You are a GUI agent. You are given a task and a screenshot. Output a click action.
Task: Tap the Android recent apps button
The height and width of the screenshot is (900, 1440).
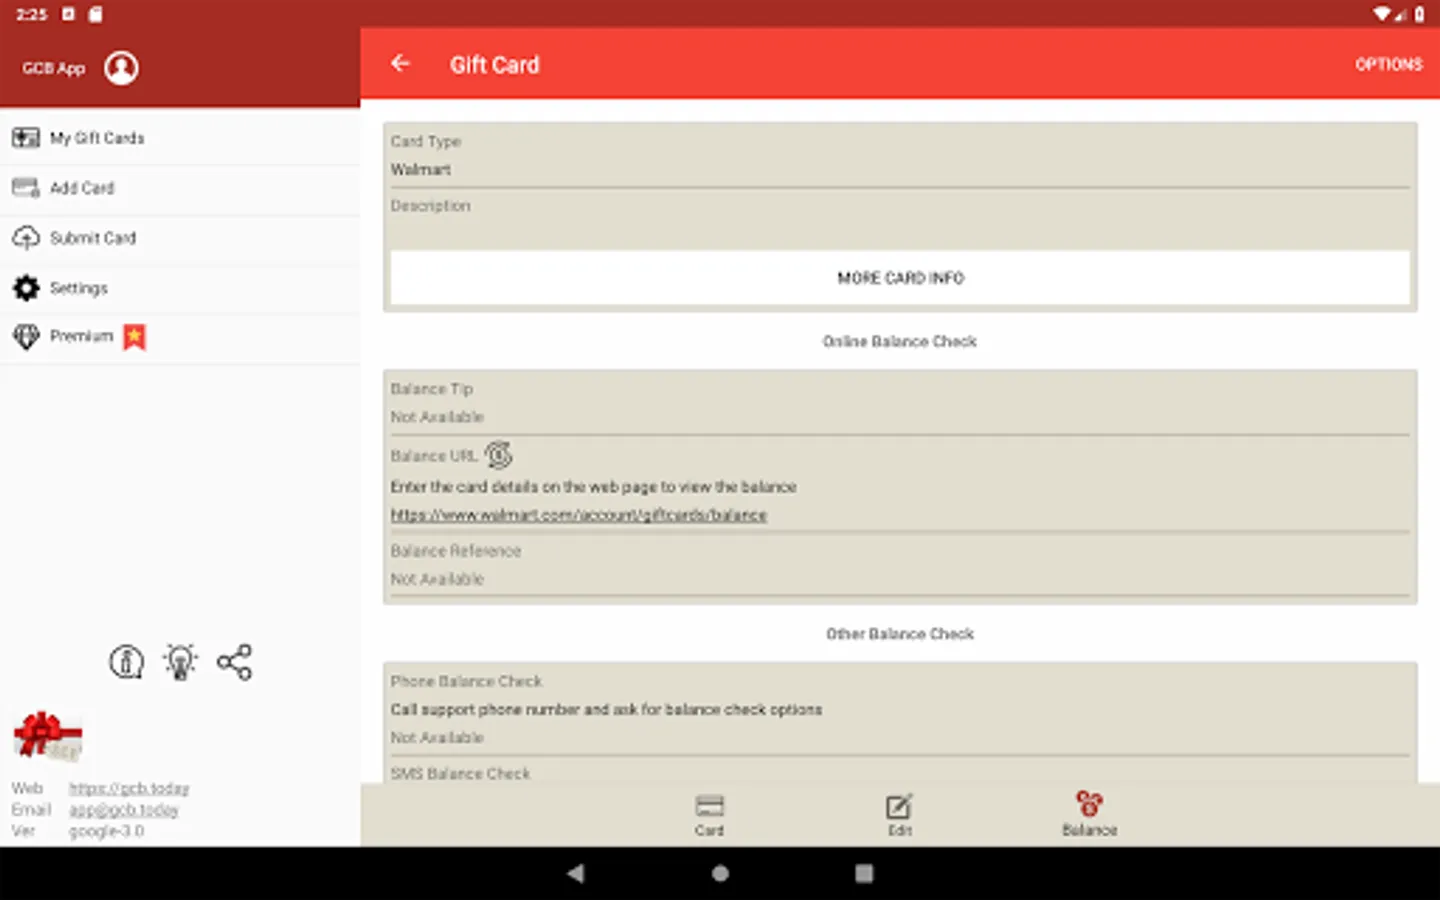tap(864, 873)
